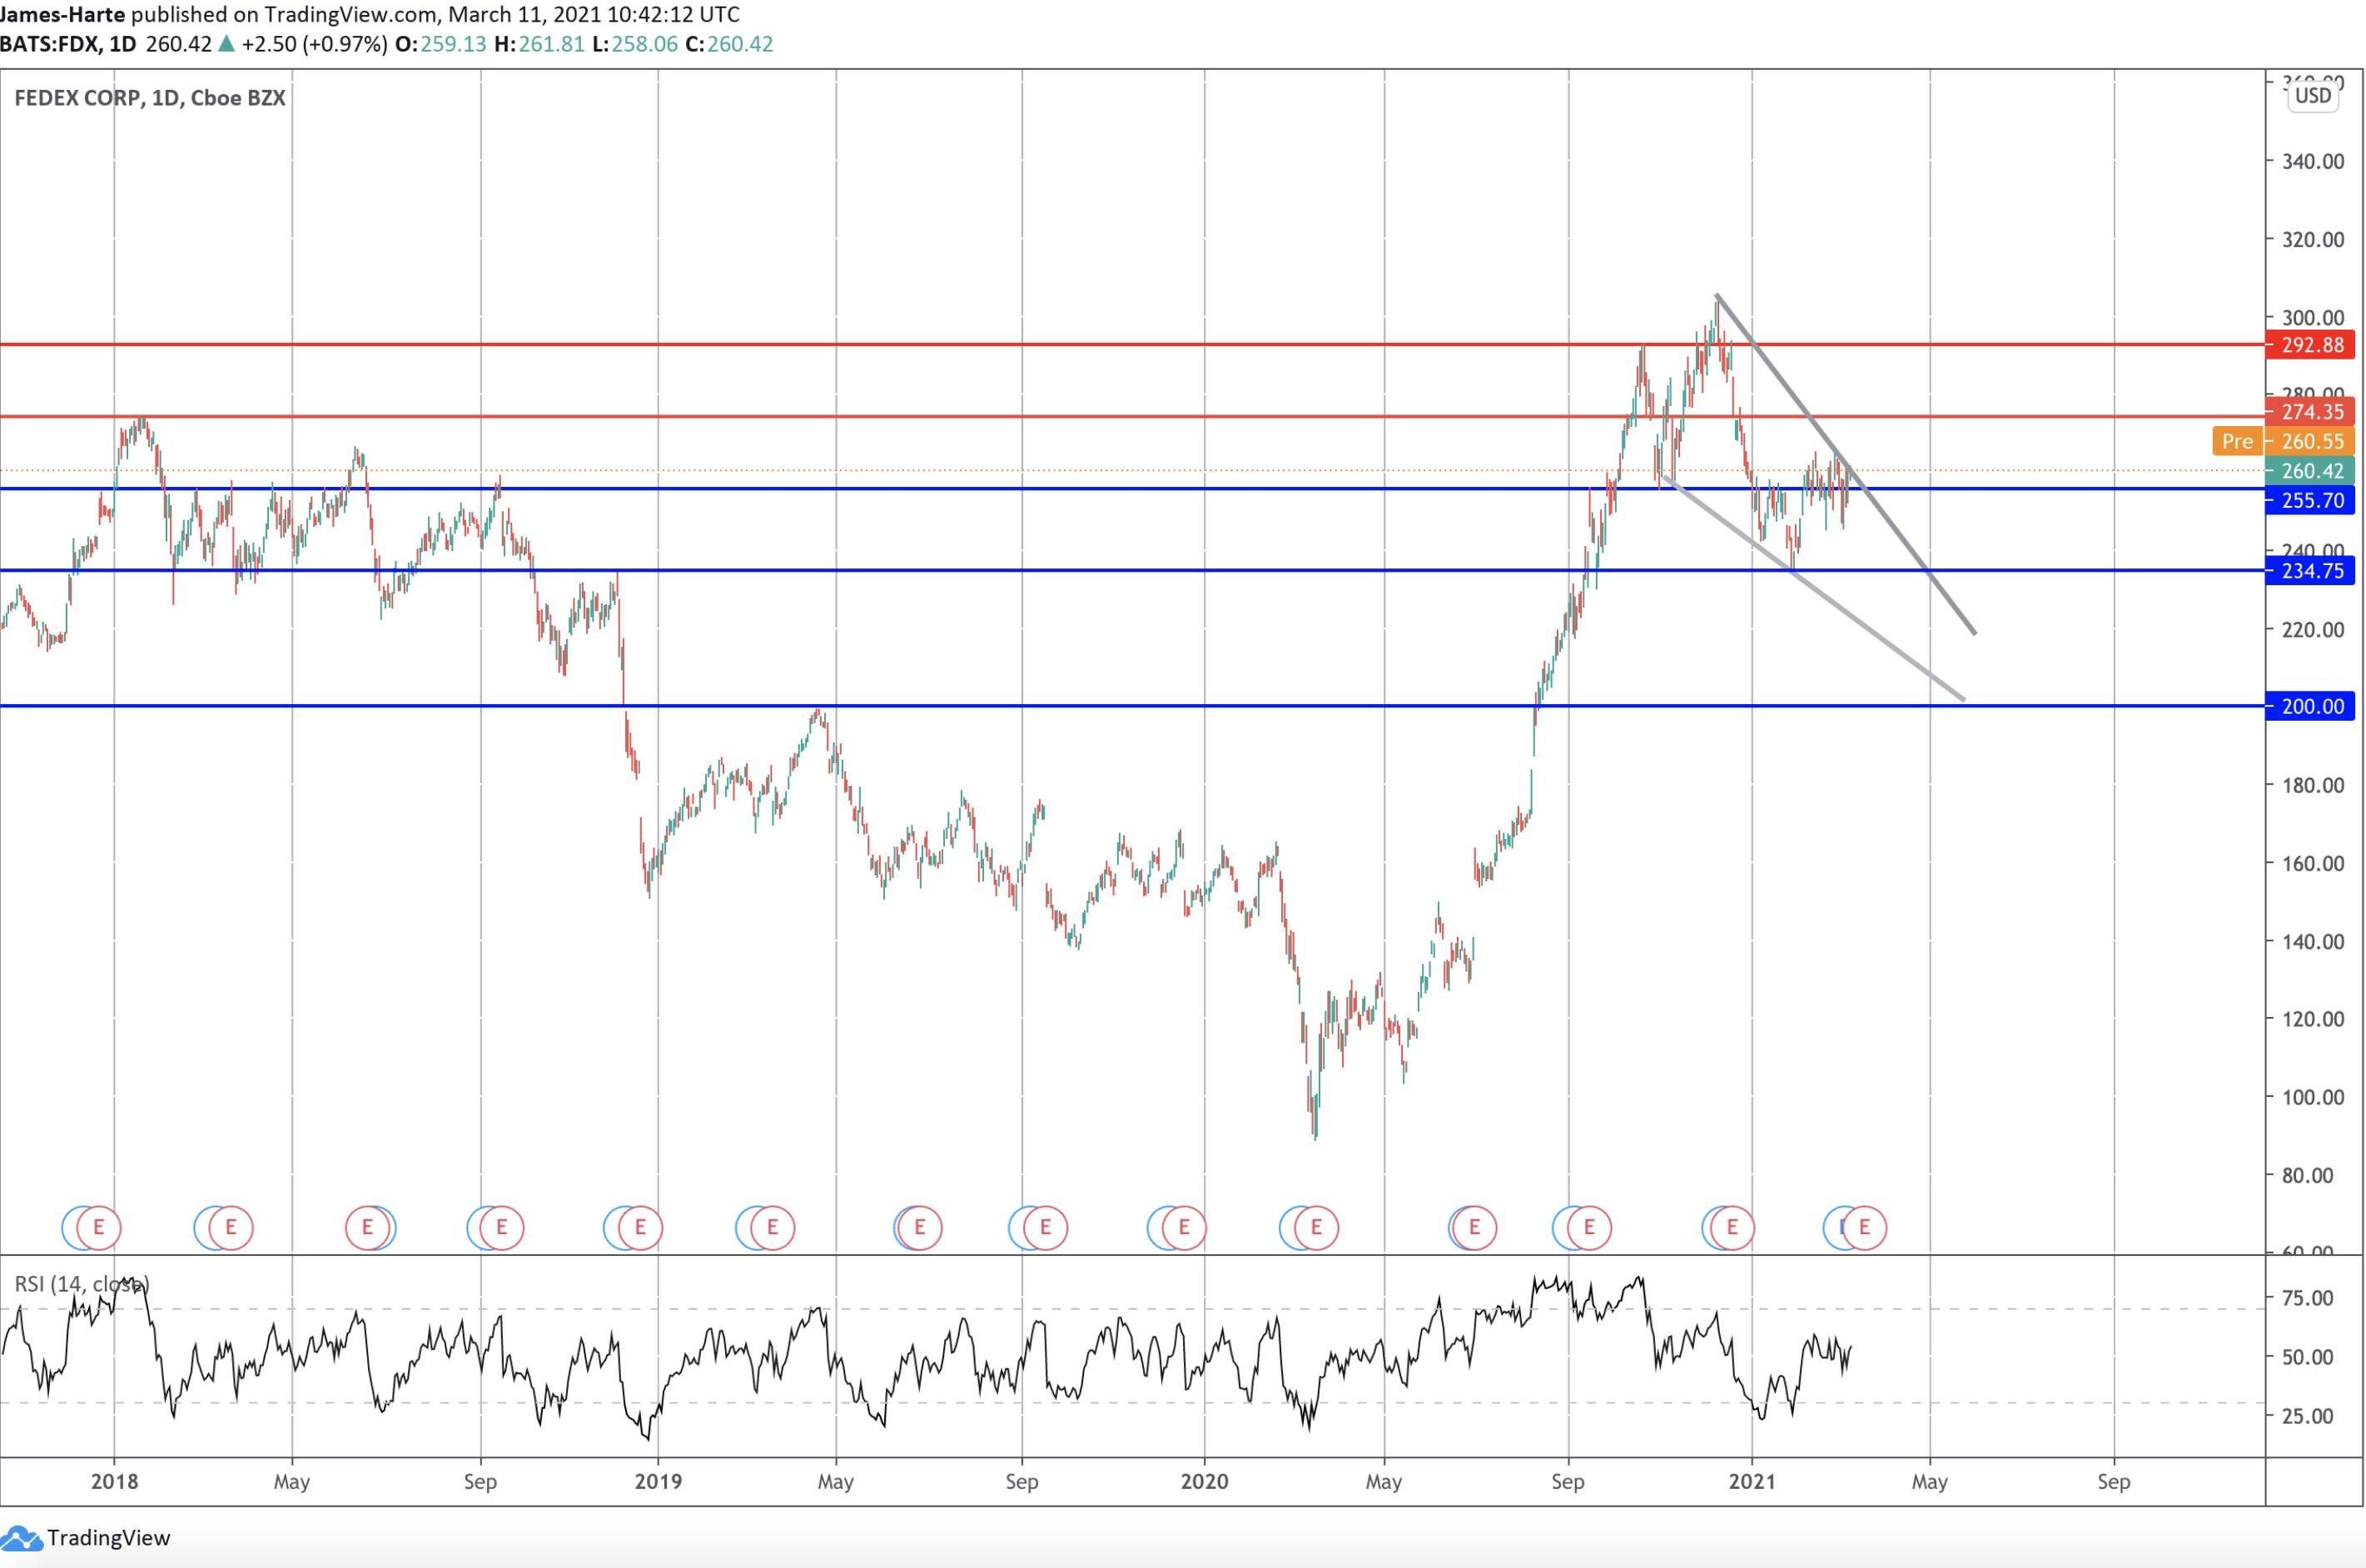The height and width of the screenshot is (1568, 2366).
Task: Click the RSI (14, close) indicator label
Action: click(x=82, y=1283)
